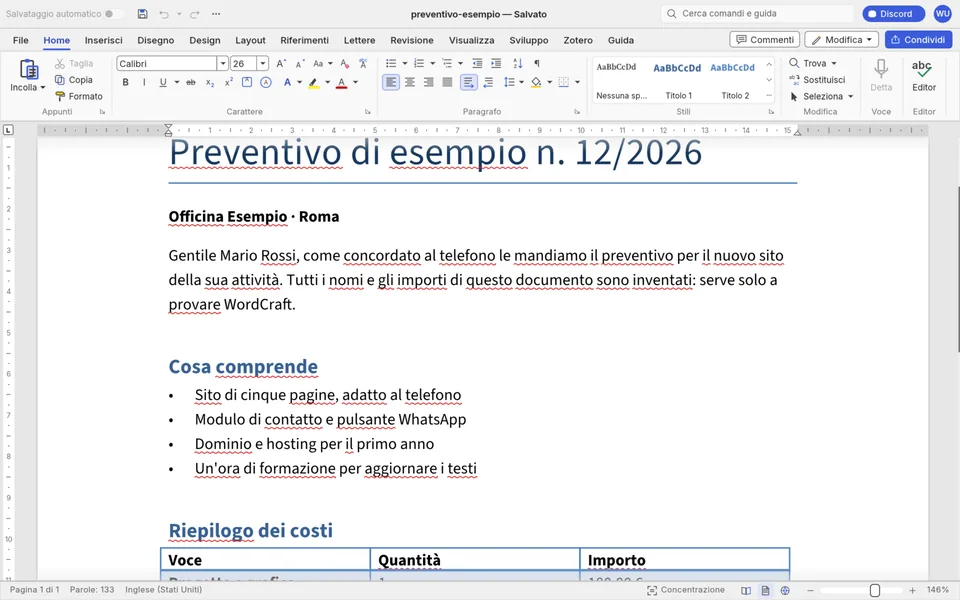This screenshot has width=960, height=600.
Task: Increase font size with the grow font icon
Action: pyautogui.click(x=280, y=63)
